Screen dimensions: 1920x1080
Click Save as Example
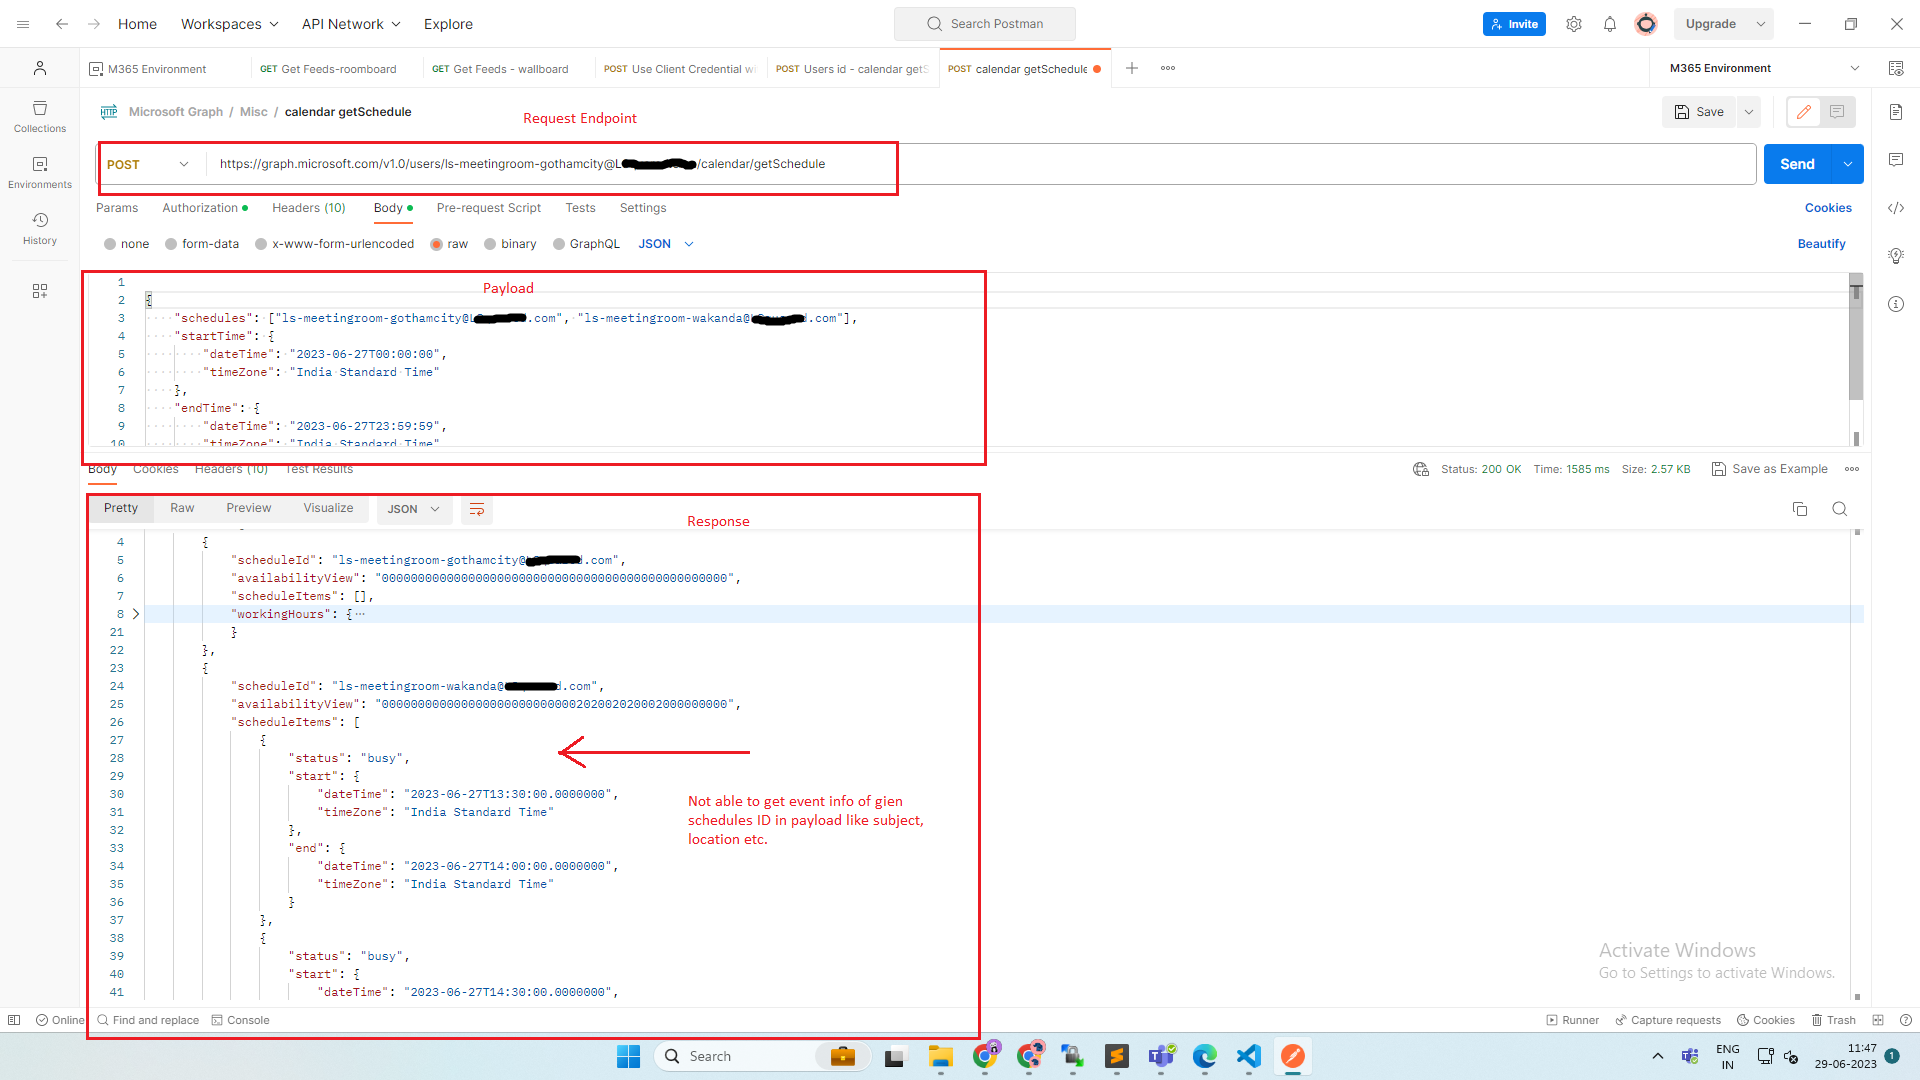tap(1770, 469)
